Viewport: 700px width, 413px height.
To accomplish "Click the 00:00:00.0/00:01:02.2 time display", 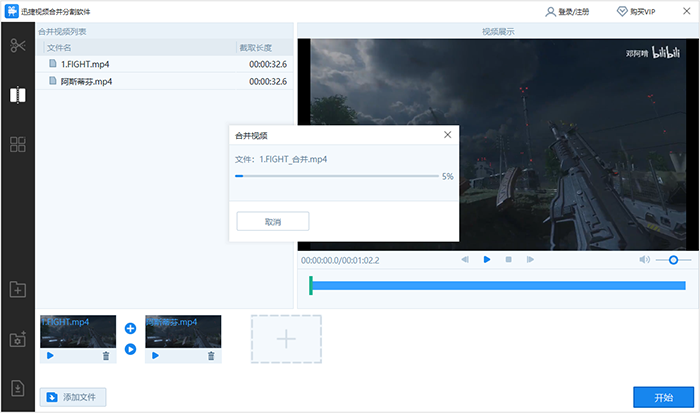I will [x=340, y=260].
